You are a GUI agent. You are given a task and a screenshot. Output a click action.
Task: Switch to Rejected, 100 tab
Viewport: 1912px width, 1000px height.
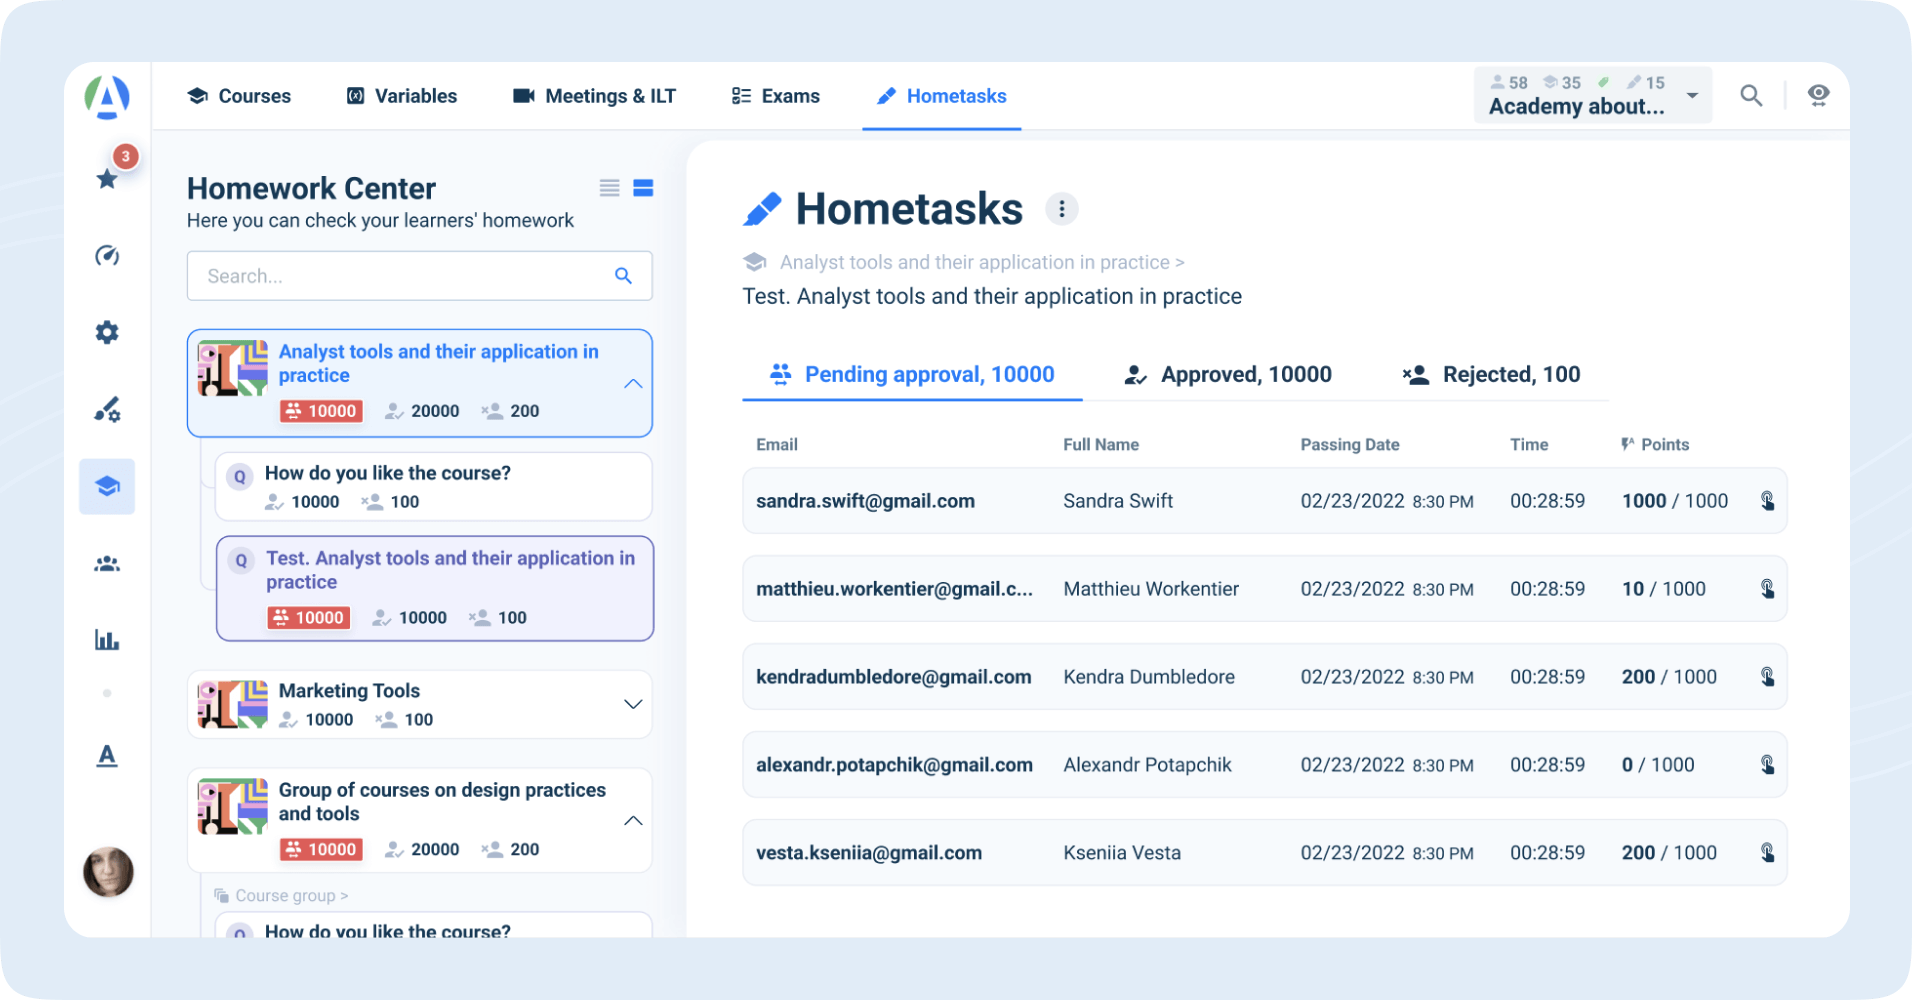point(1492,374)
